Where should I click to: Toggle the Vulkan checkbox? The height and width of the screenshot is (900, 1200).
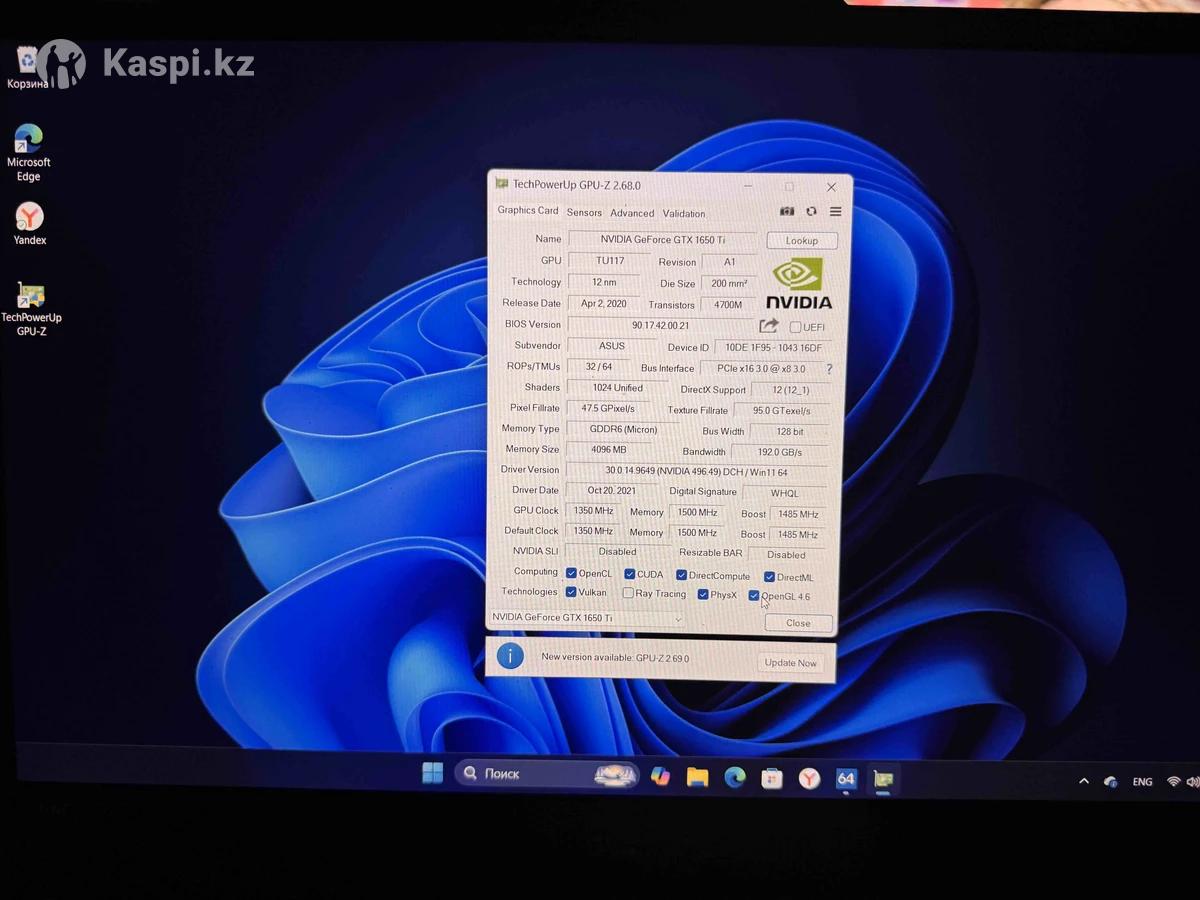point(571,592)
